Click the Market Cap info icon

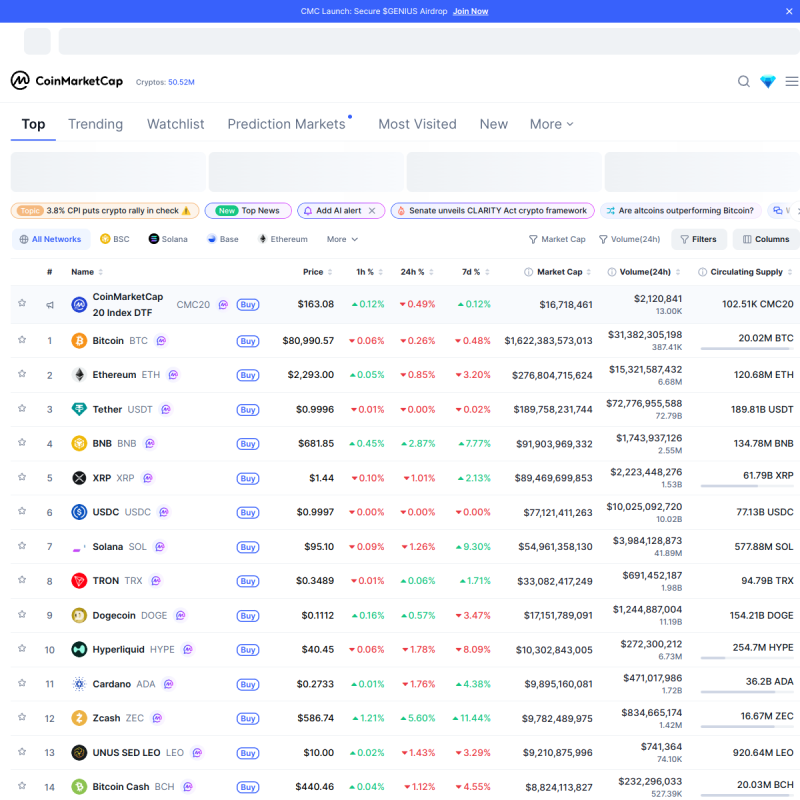click(529, 272)
